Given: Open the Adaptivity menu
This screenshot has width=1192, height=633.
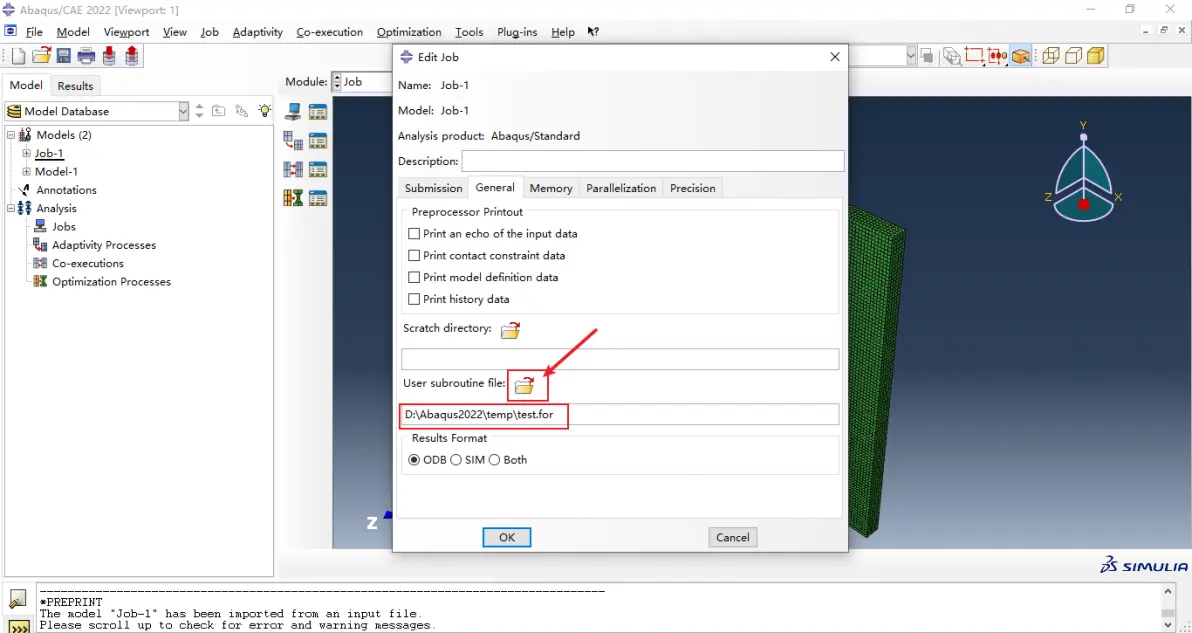Looking at the screenshot, I should pos(258,32).
